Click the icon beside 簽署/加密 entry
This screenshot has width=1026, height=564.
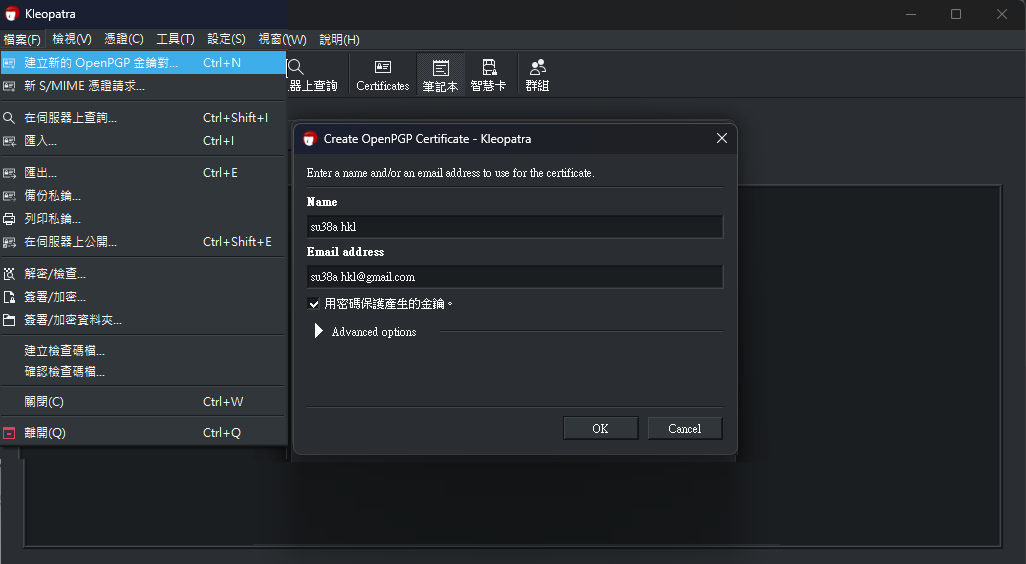click(x=9, y=297)
